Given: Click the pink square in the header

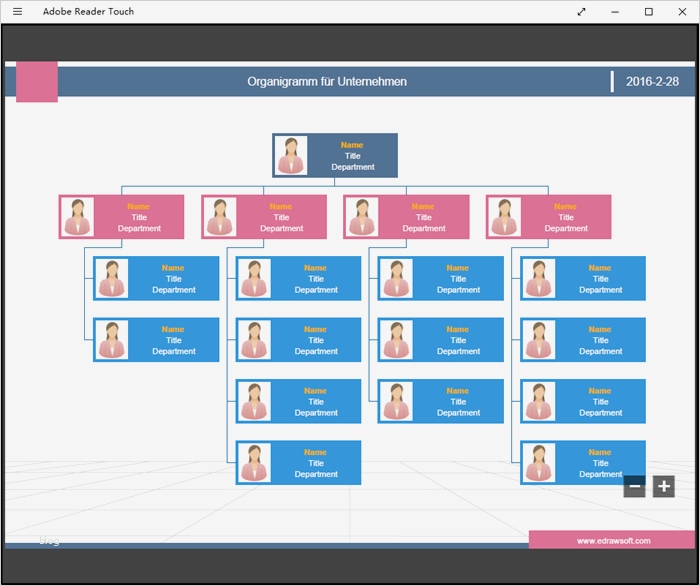Looking at the screenshot, I should pyautogui.click(x=37, y=82).
